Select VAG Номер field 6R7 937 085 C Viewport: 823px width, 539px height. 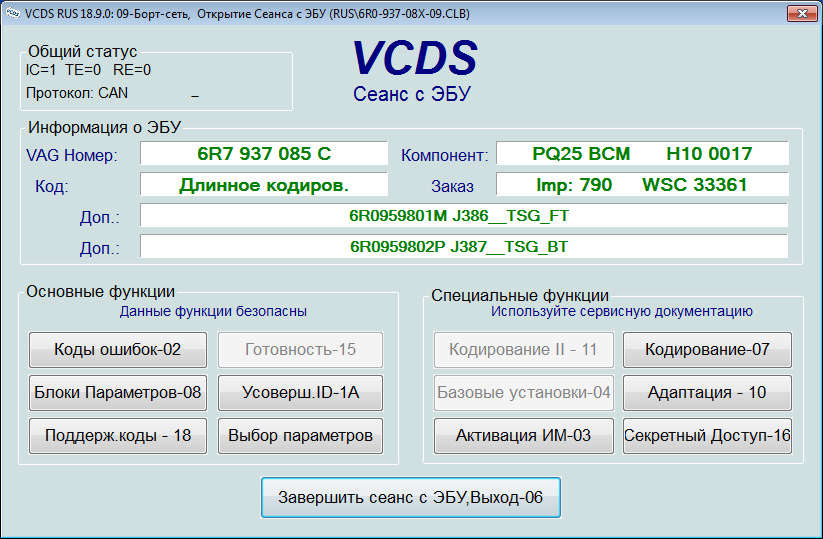tap(264, 154)
